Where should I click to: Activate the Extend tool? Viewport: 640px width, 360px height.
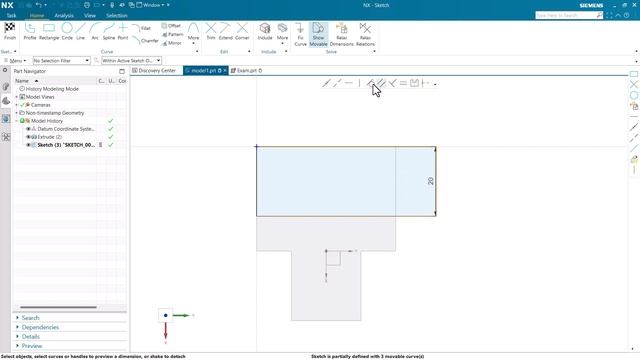pos(225,31)
